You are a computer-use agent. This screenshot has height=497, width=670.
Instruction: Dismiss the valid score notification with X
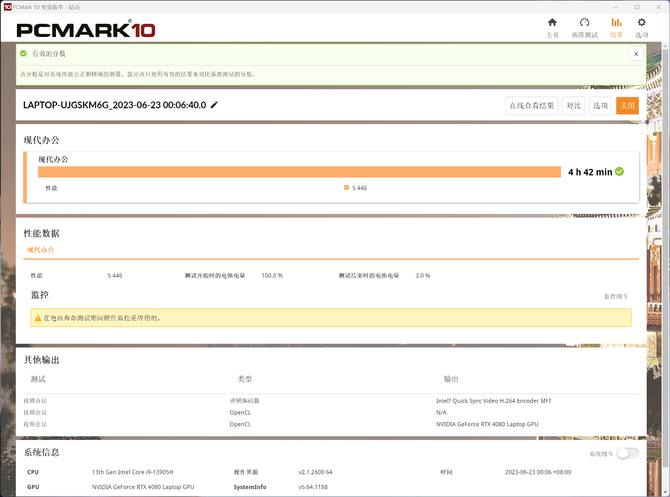(x=636, y=54)
